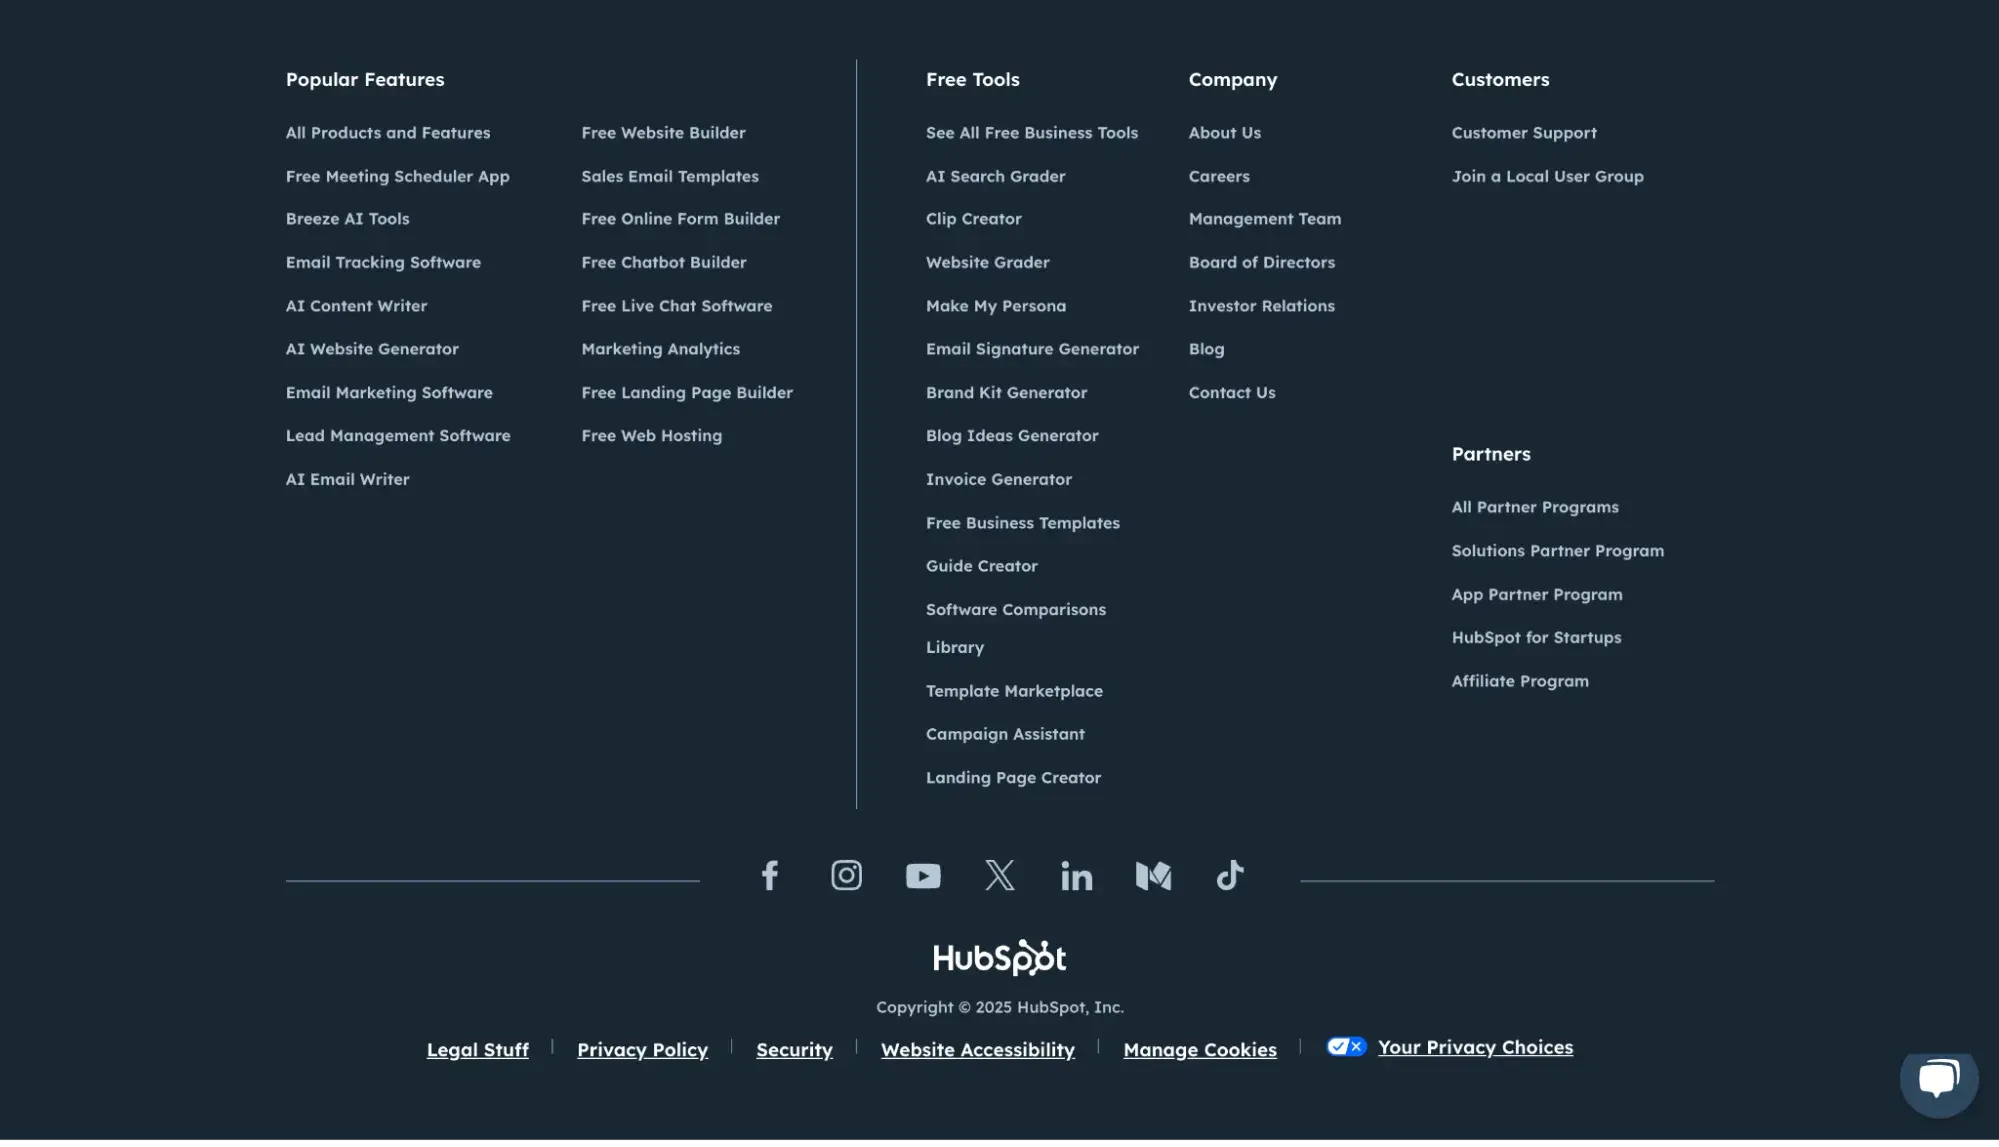Open Email Marketing Software link
This screenshot has width=1999, height=1147.
tap(389, 395)
